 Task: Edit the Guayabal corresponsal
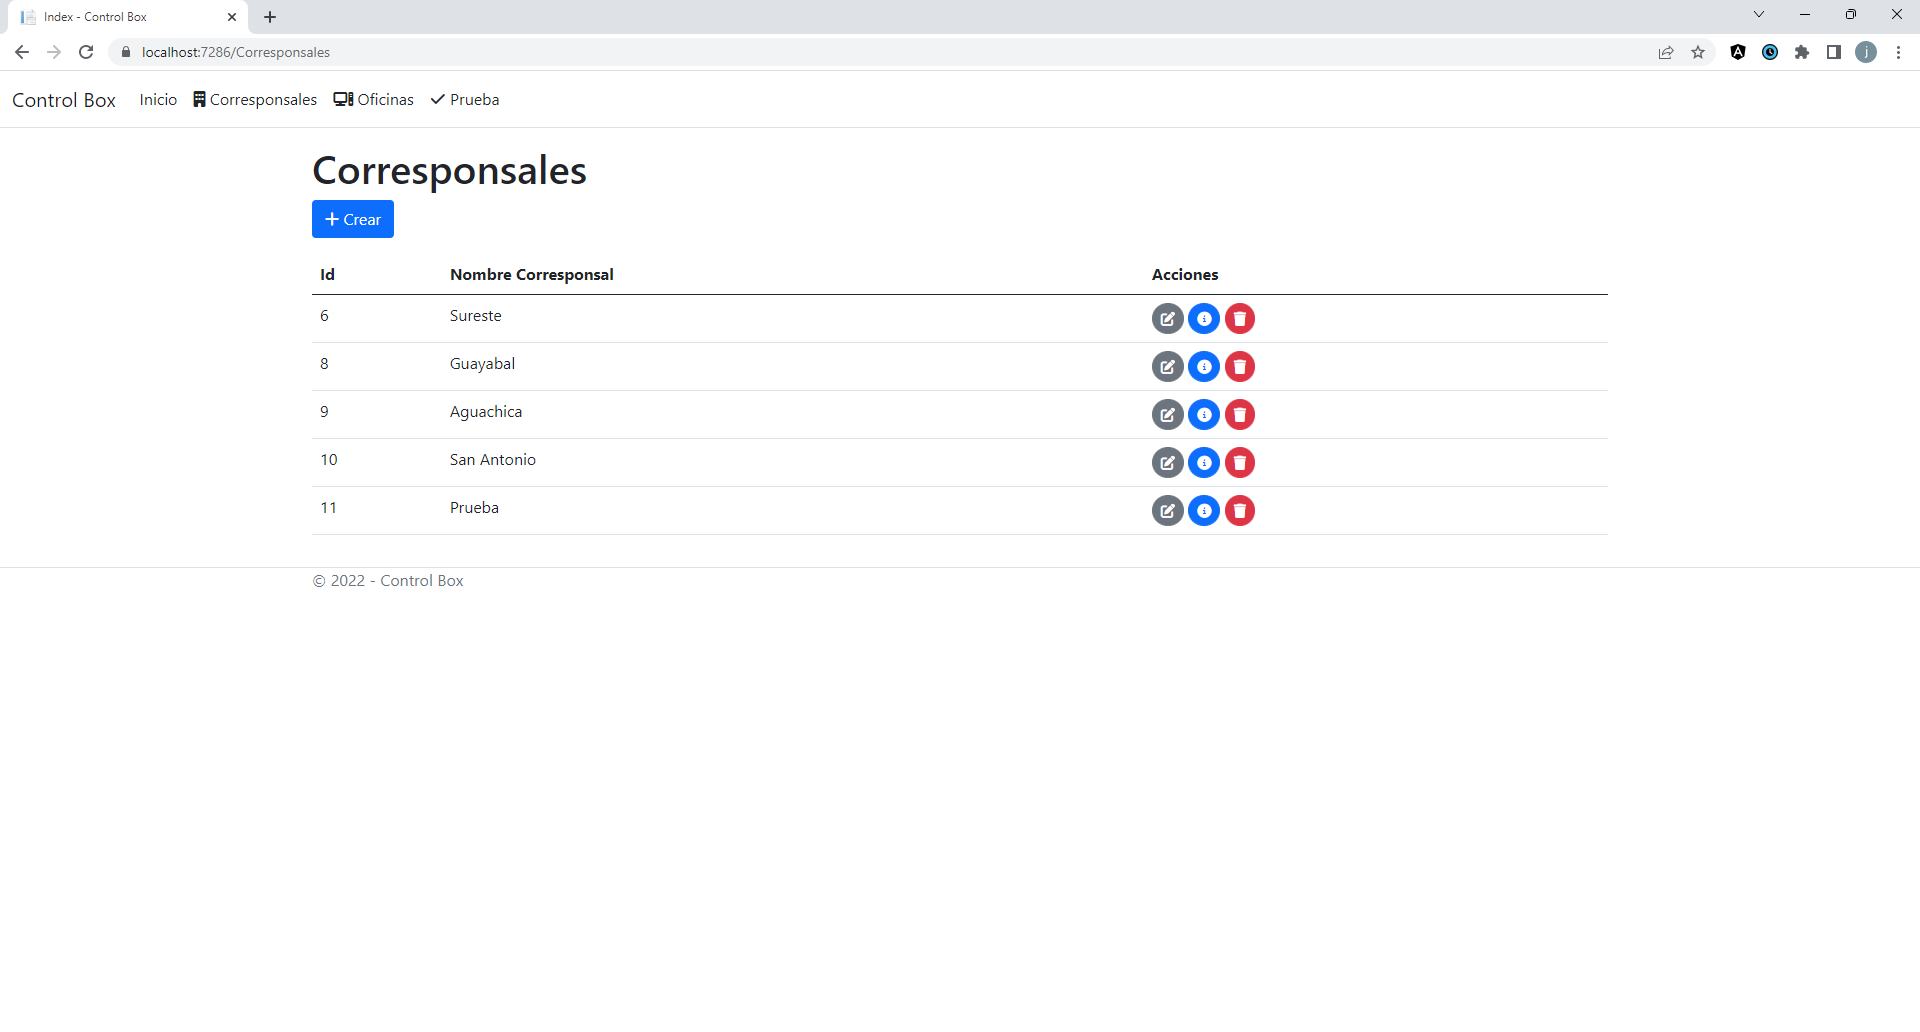pyautogui.click(x=1167, y=367)
